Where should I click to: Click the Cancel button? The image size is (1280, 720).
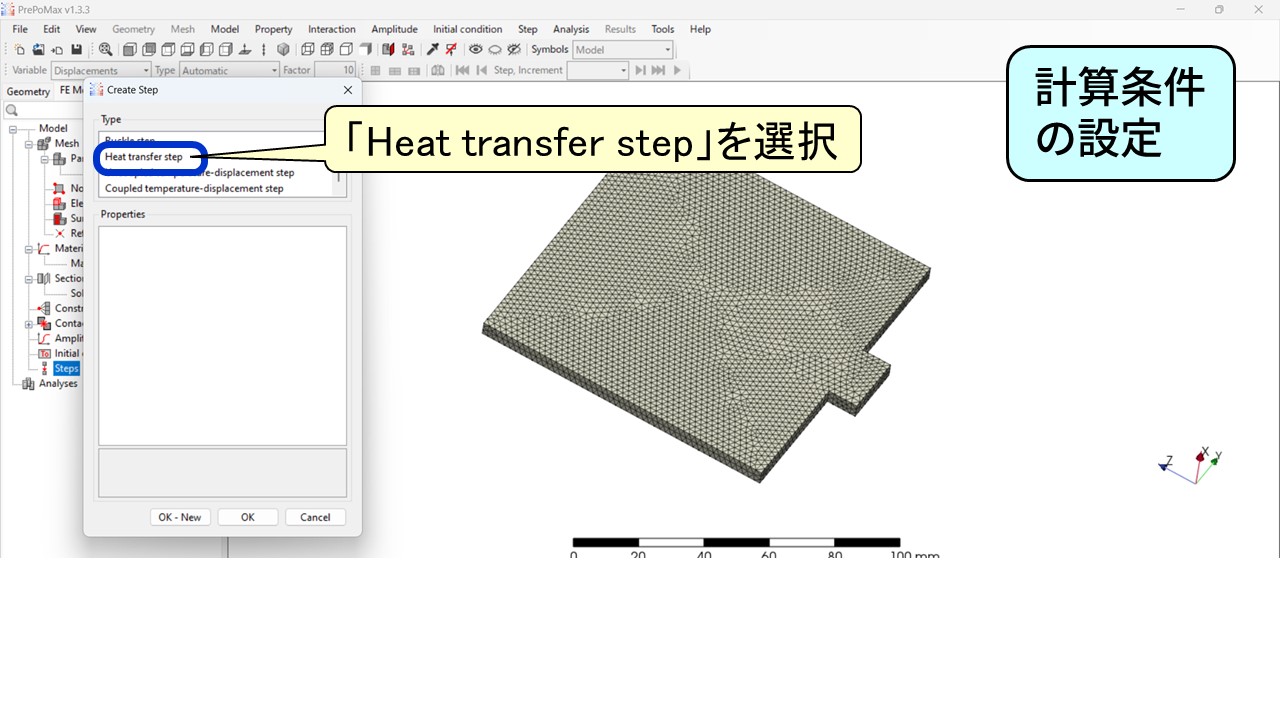click(x=315, y=517)
